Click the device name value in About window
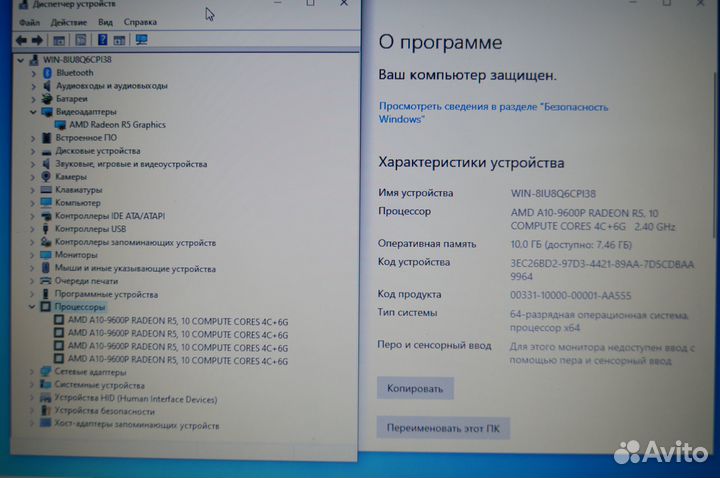This screenshot has width=720, height=478. click(553, 193)
